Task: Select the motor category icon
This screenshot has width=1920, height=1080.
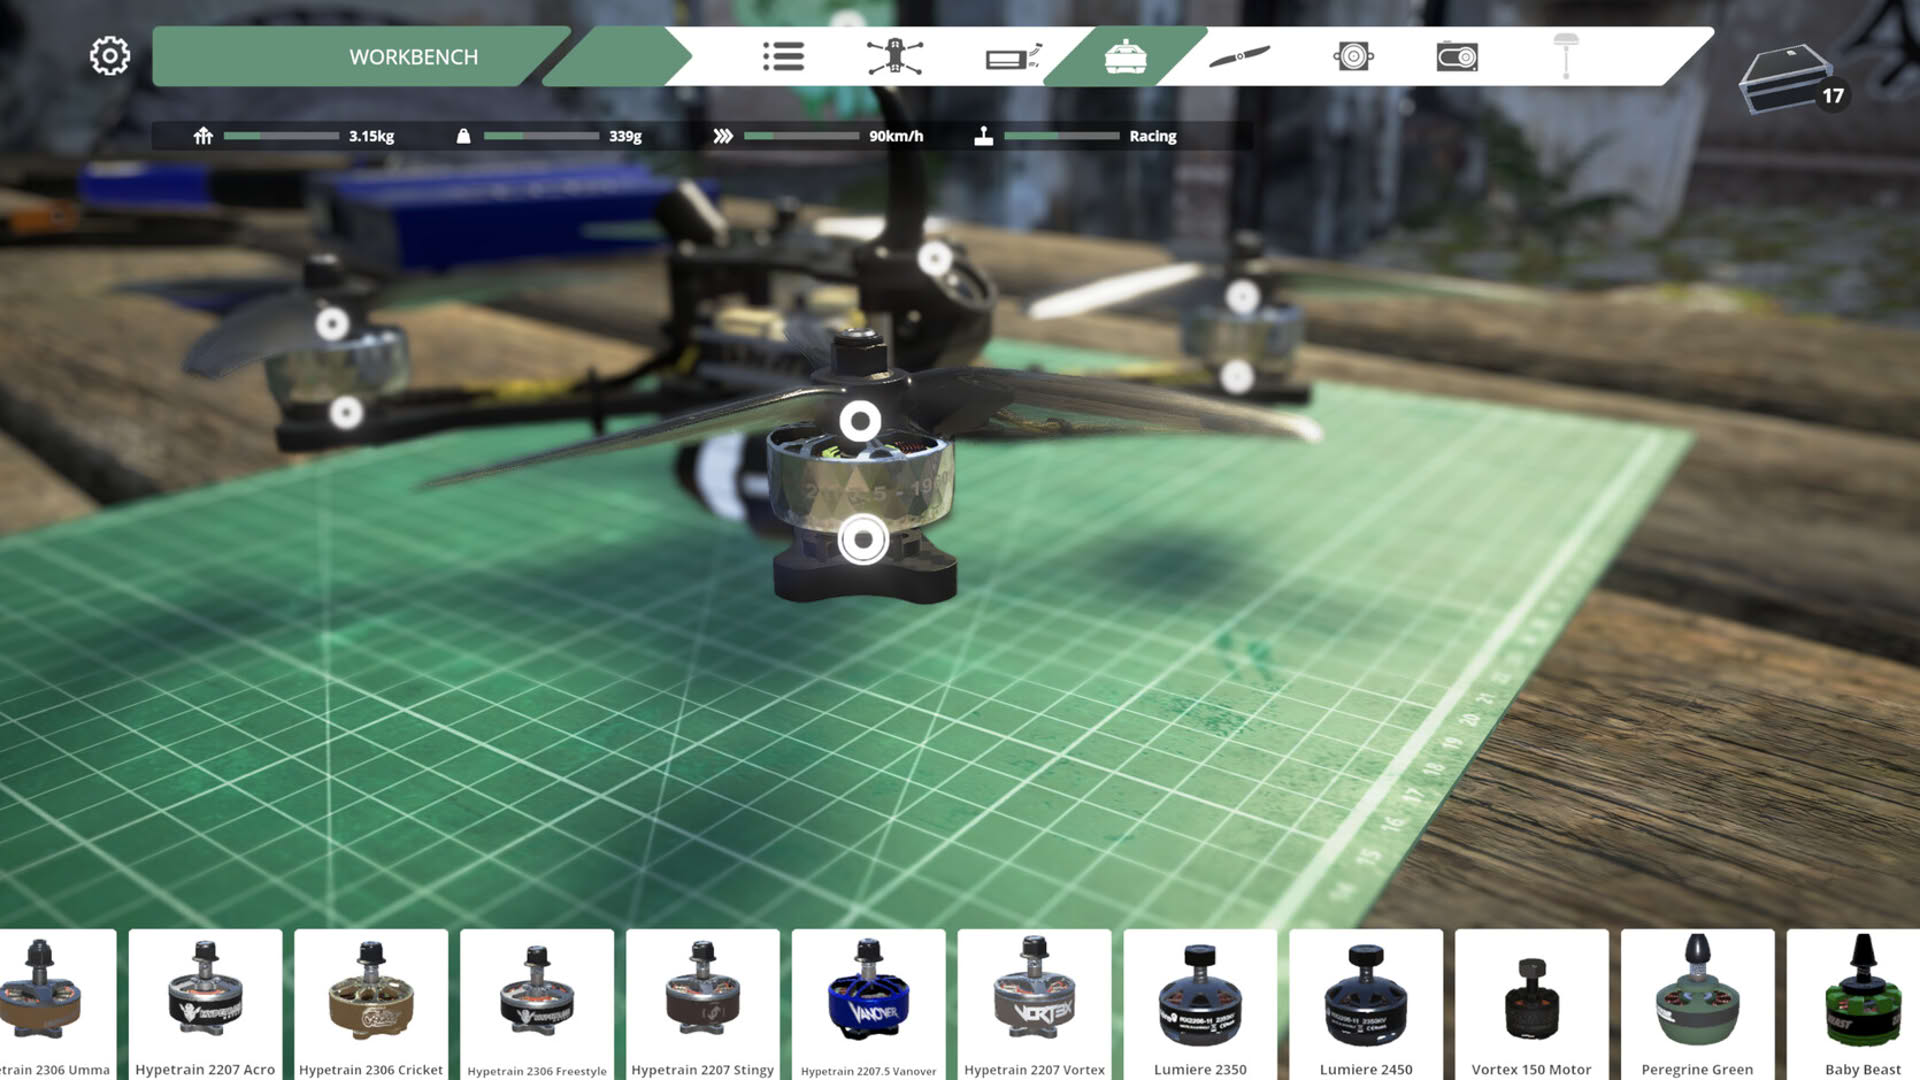Action: [x=1125, y=57]
